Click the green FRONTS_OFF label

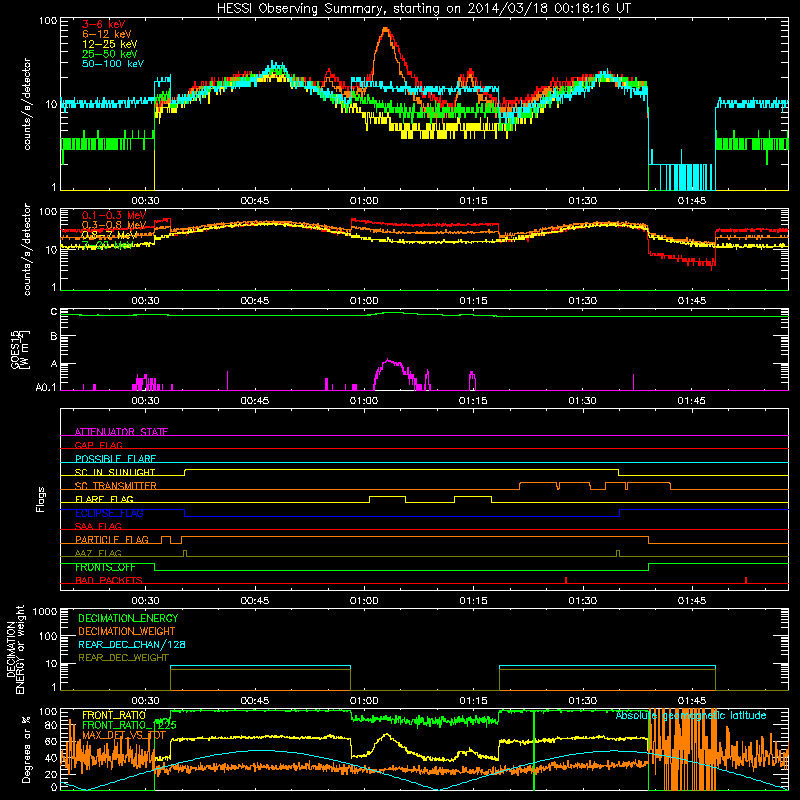(x=105, y=567)
